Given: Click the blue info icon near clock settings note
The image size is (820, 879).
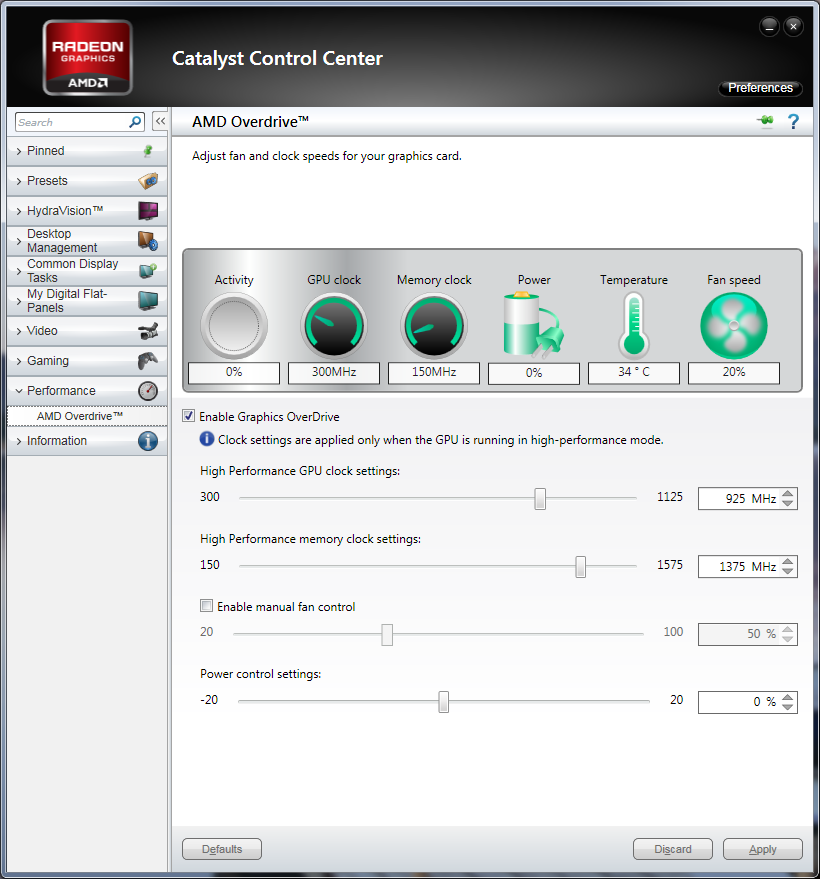Looking at the screenshot, I should 207,439.
